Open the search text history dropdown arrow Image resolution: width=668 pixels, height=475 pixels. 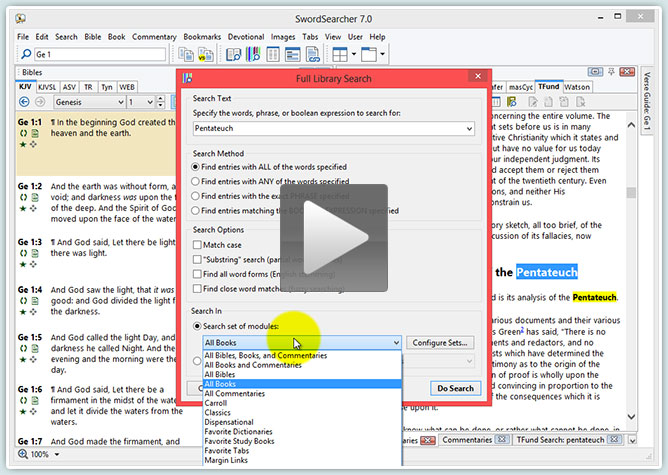pyautogui.click(x=469, y=129)
